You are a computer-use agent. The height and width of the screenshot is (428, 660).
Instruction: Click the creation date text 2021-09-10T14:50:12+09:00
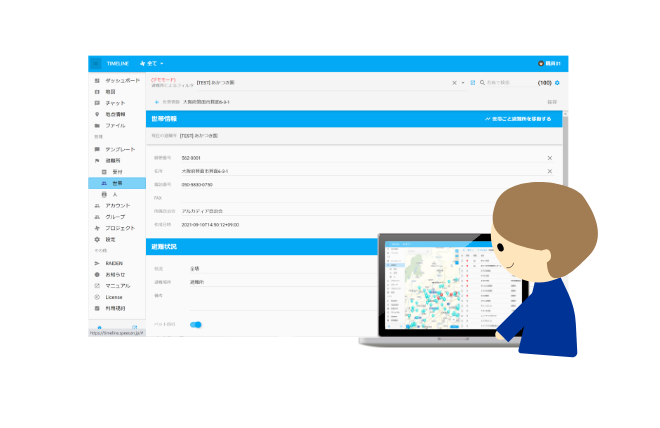coord(210,225)
